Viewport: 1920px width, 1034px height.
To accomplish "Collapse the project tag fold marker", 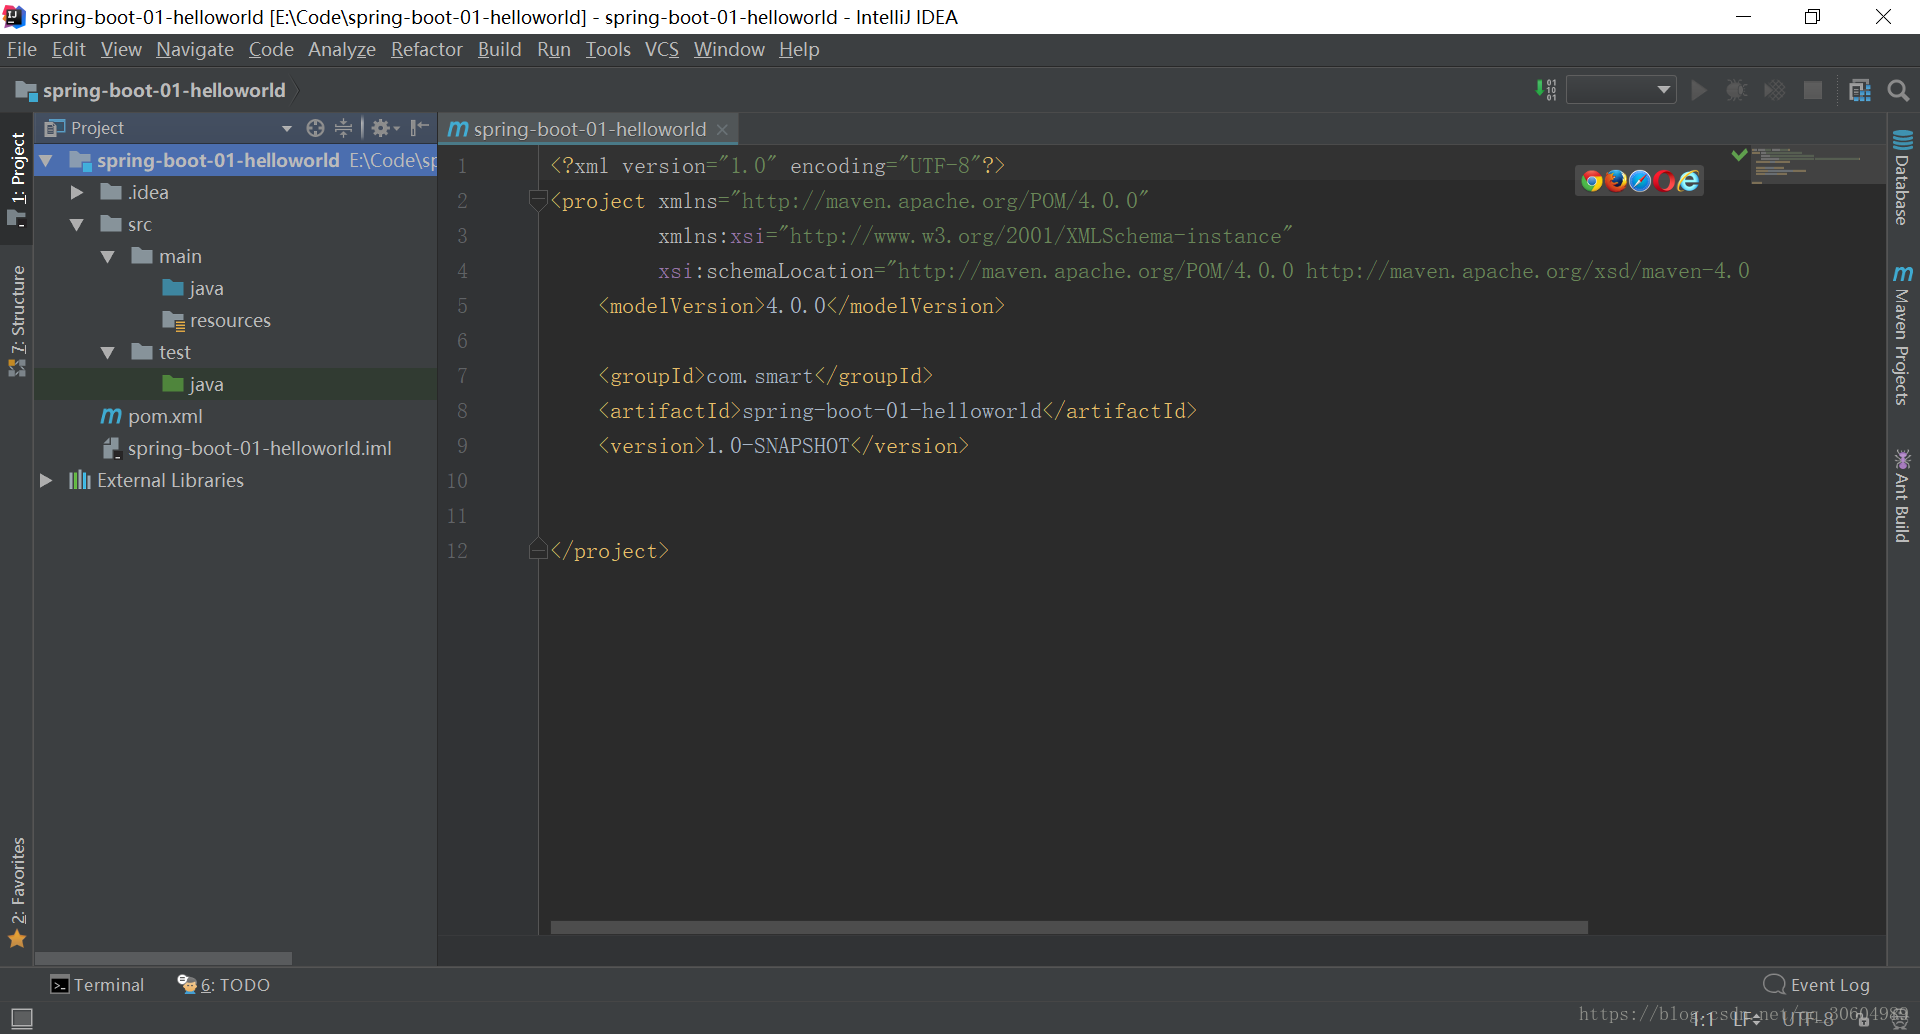I will (x=538, y=200).
